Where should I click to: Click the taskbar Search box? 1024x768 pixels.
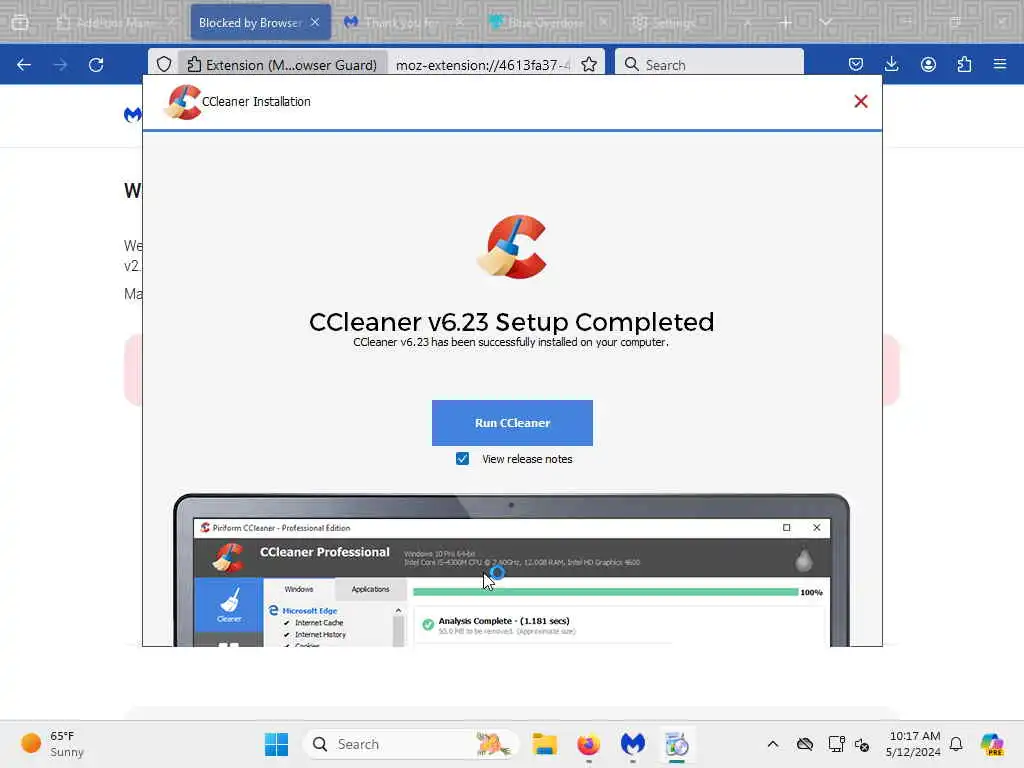pyautogui.click(x=410, y=744)
